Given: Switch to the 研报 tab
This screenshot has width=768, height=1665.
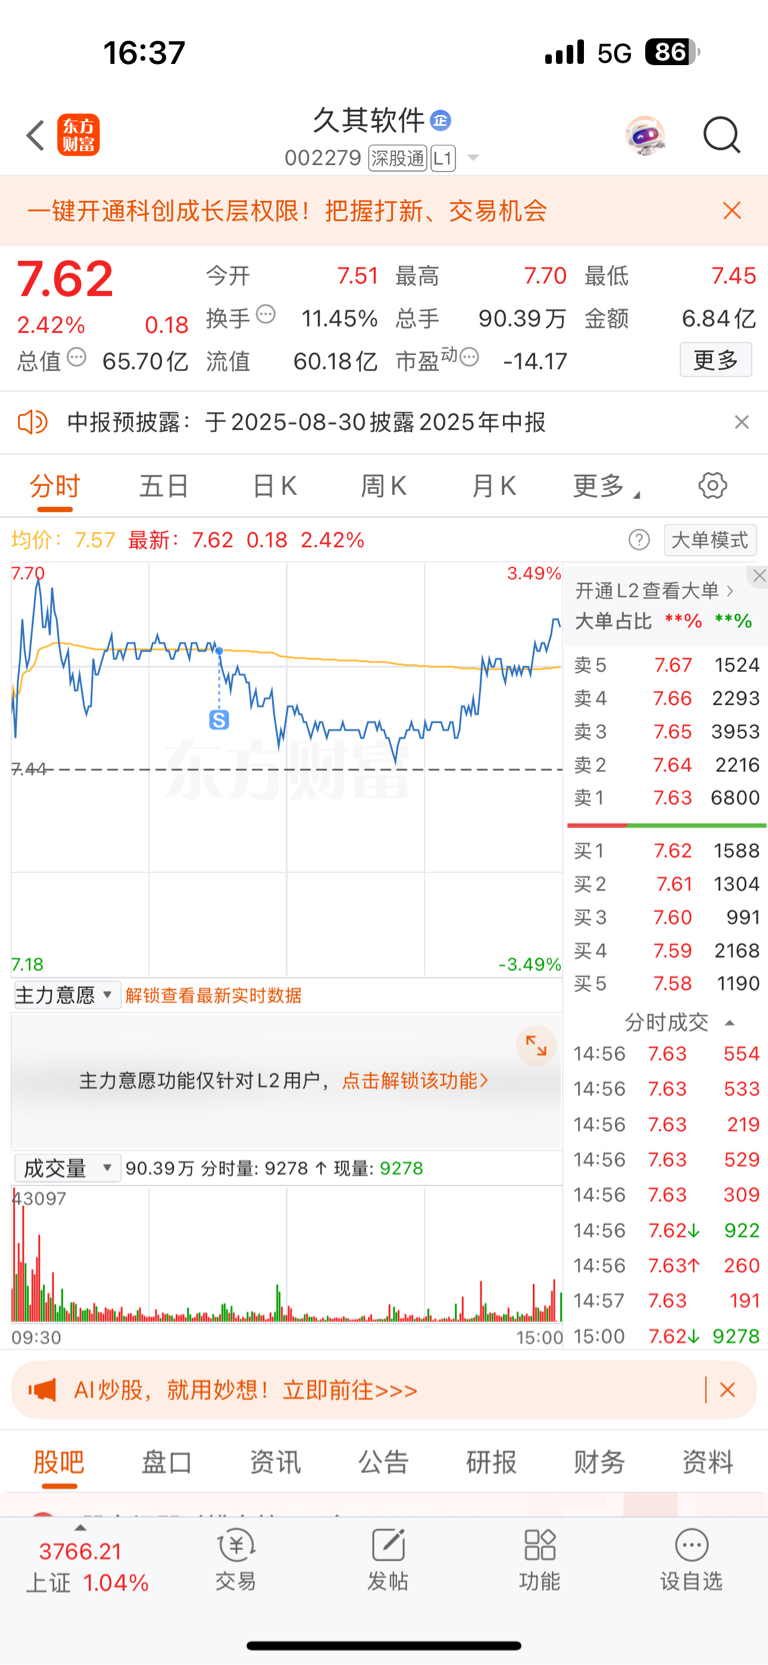Looking at the screenshot, I should click(491, 1462).
